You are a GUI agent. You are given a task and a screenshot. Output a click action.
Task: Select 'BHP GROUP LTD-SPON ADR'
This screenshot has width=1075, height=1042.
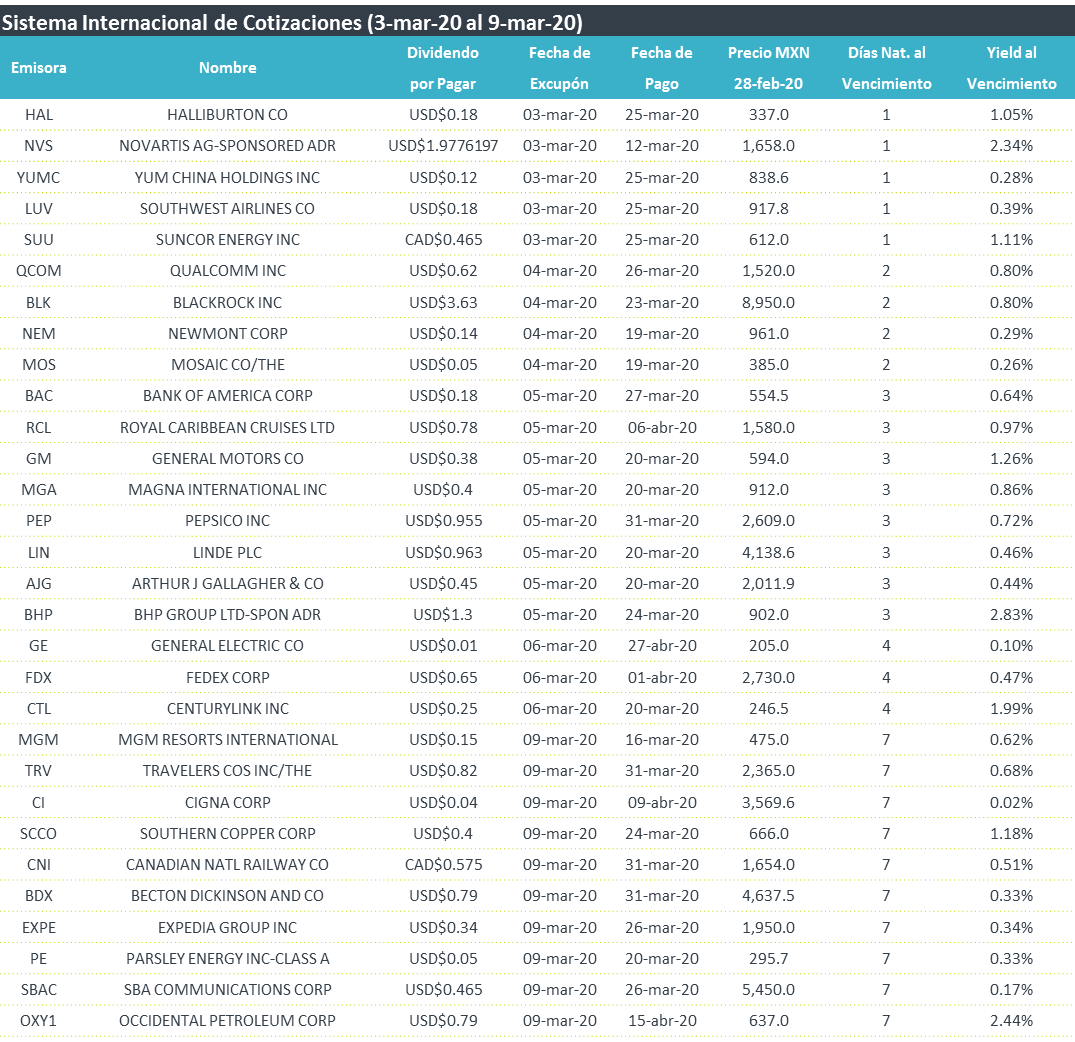coord(228,615)
